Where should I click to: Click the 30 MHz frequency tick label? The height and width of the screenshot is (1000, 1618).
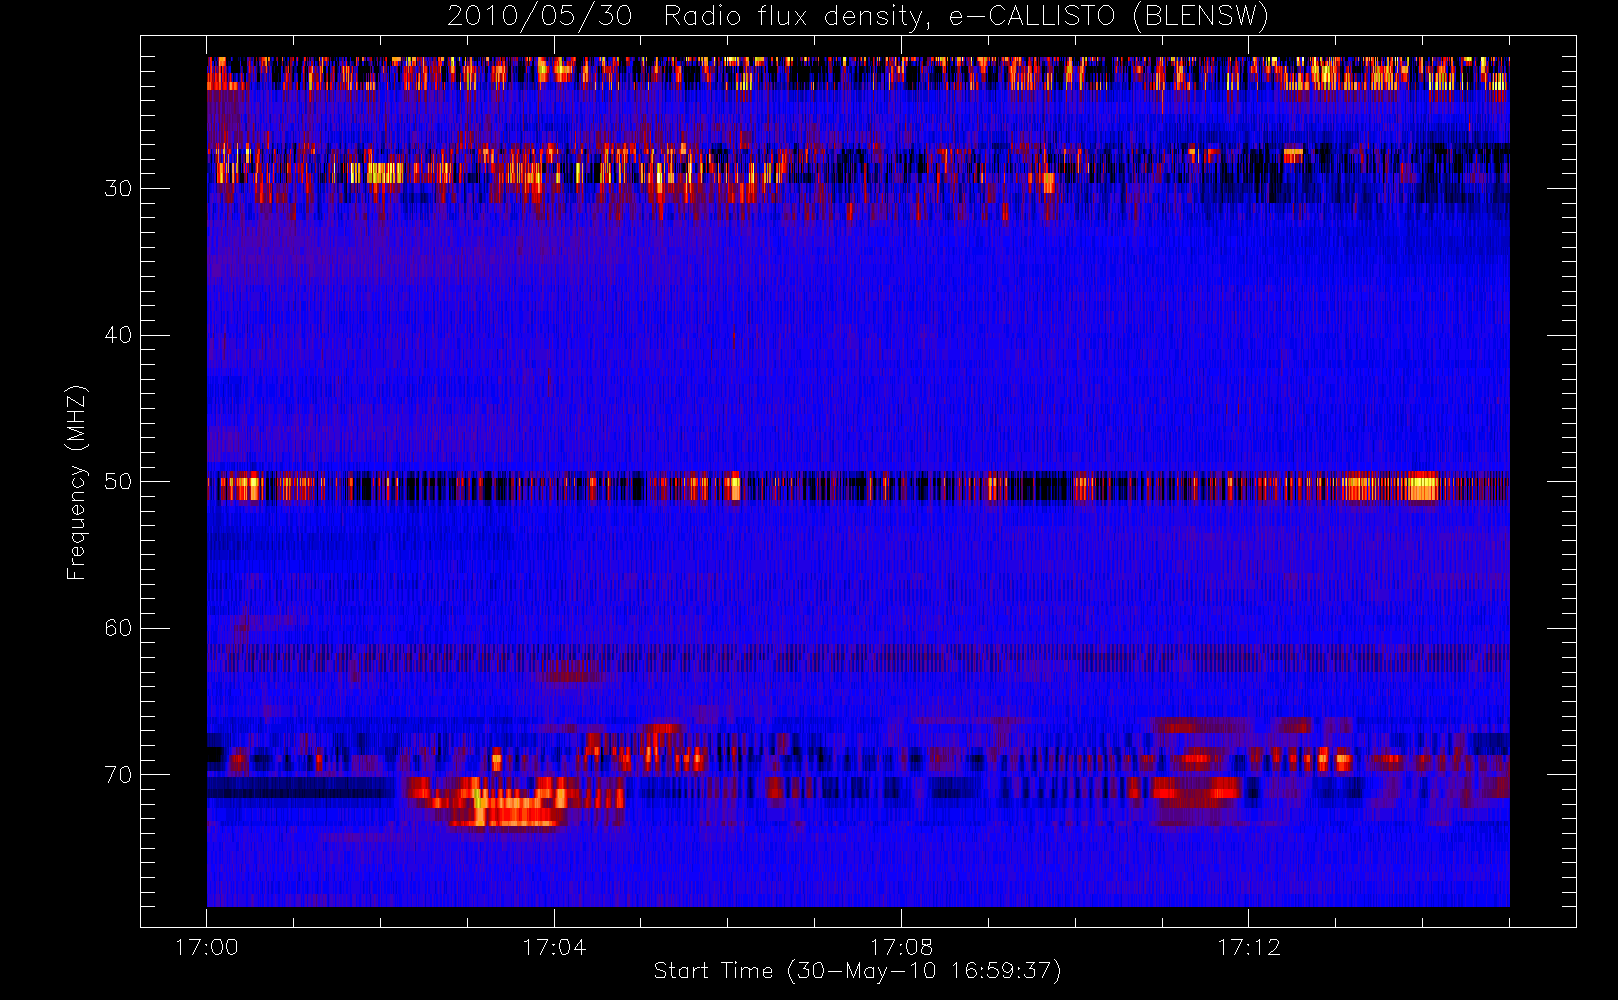pos(118,189)
